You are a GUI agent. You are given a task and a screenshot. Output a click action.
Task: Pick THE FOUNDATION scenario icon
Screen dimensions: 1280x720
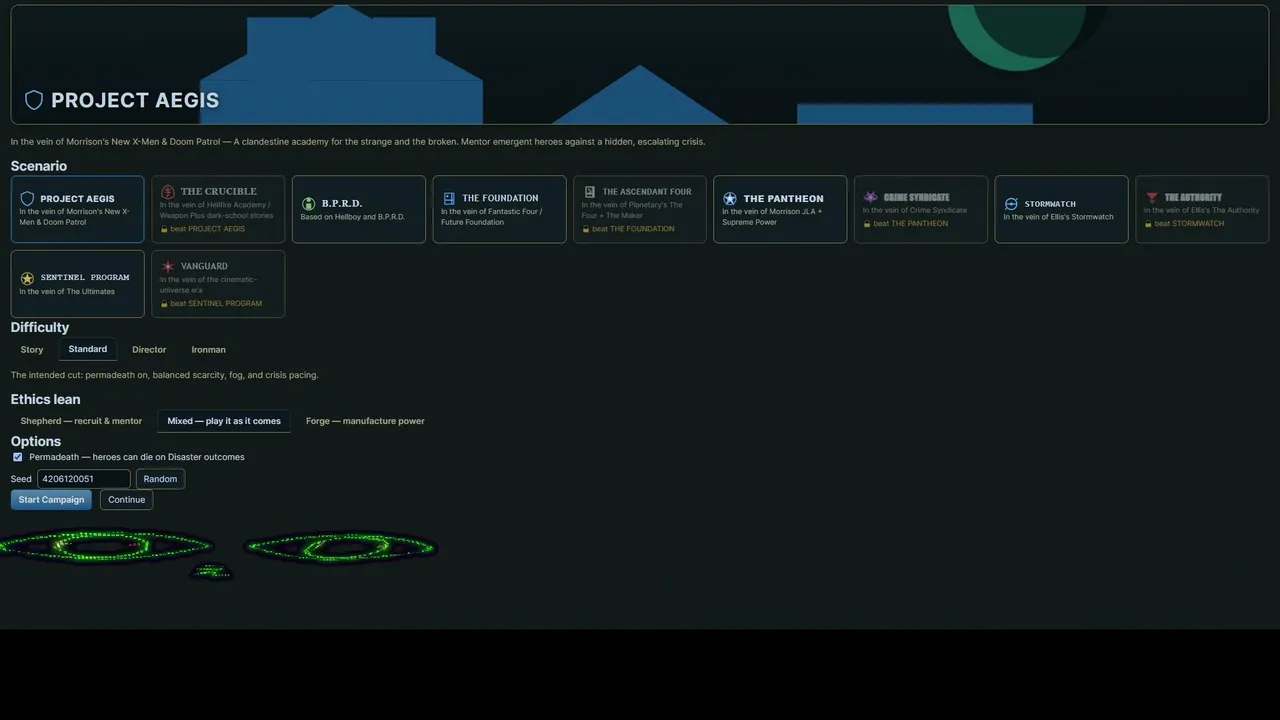[x=449, y=198]
